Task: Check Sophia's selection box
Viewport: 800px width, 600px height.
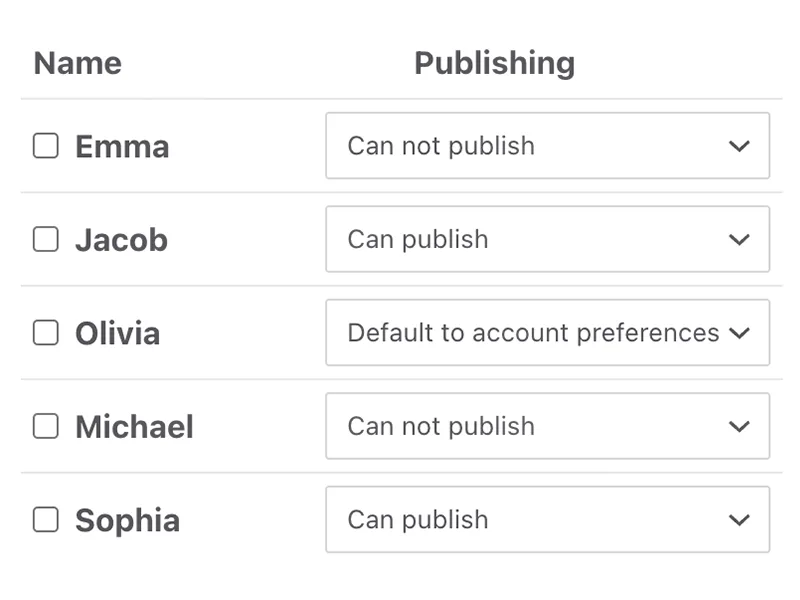Action: (46, 520)
